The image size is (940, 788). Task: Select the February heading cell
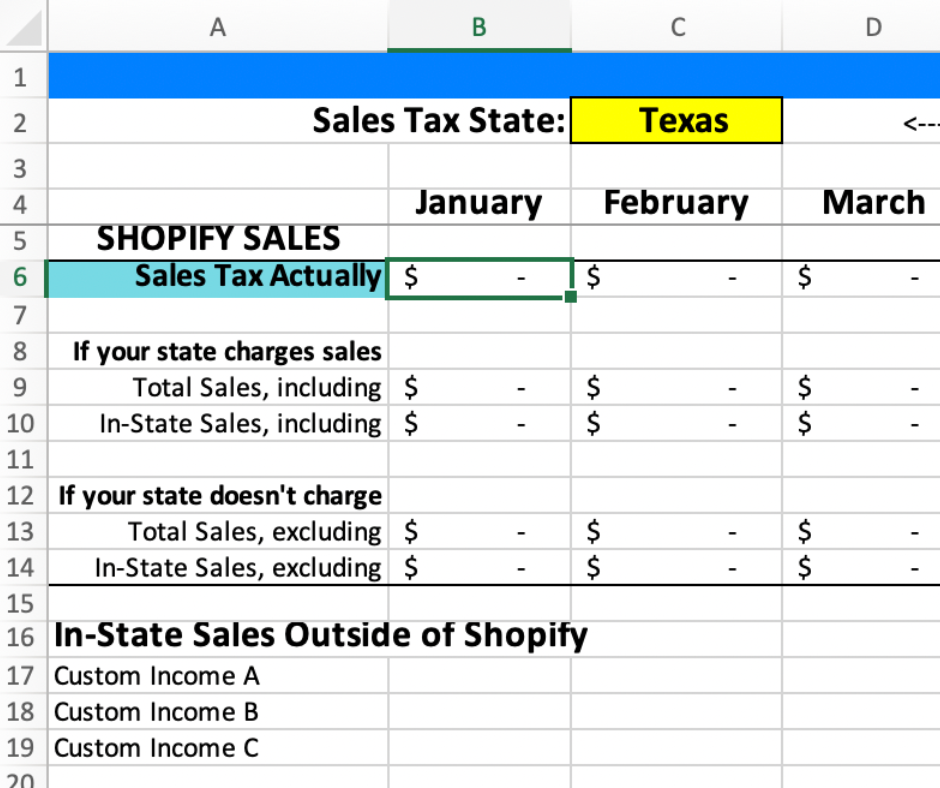point(676,204)
